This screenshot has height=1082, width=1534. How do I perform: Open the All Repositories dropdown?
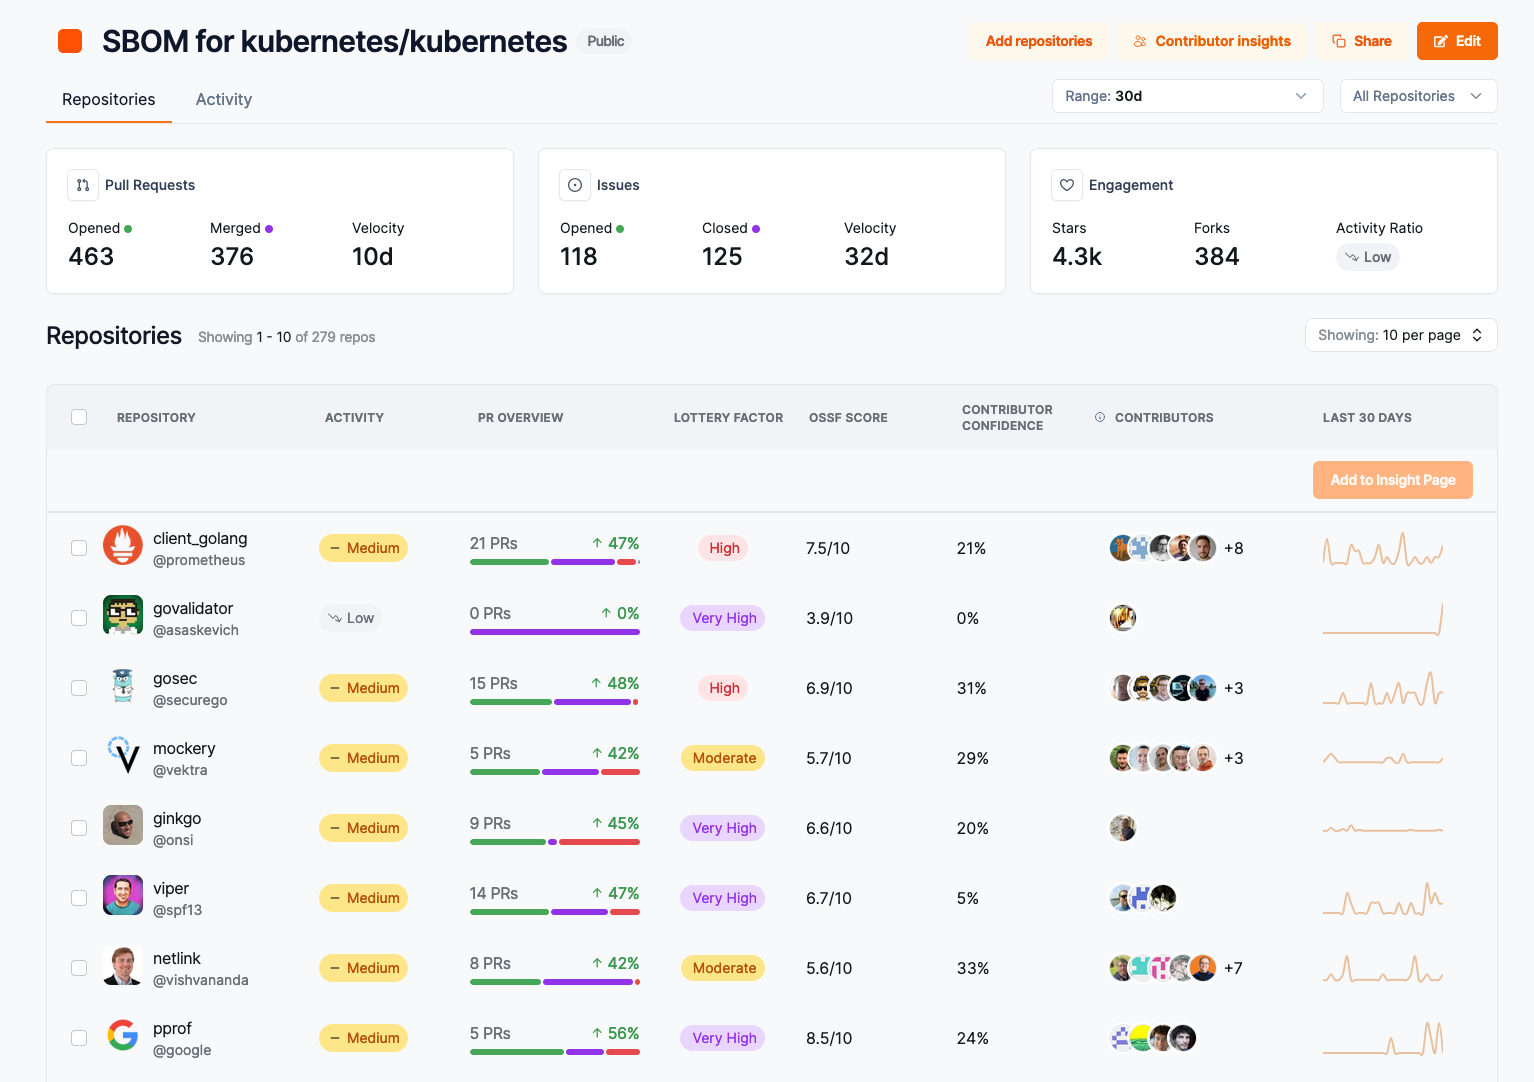1418,96
